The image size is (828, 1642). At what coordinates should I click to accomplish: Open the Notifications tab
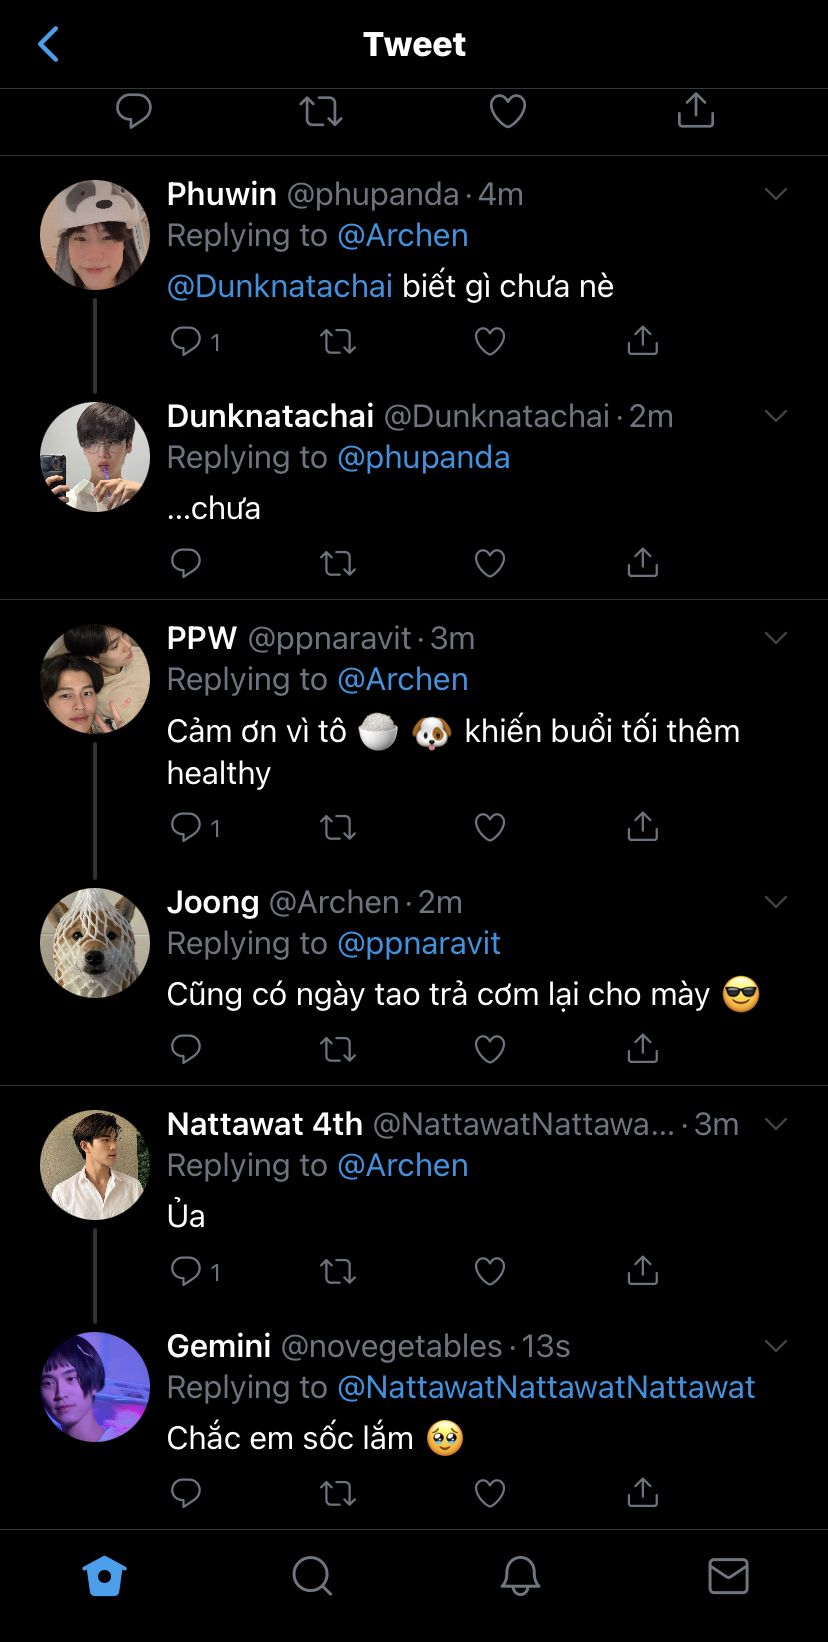(520, 1576)
